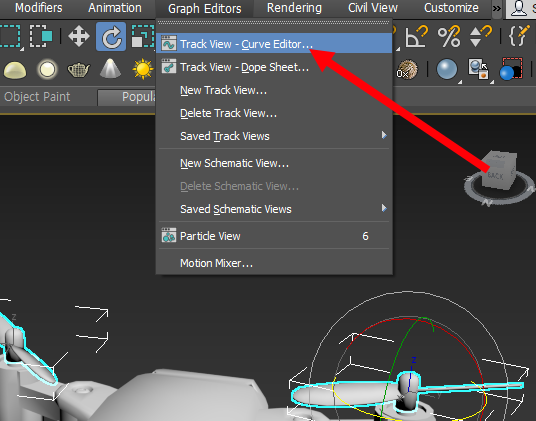Click the Curve Editor menu item icon

point(169,44)
